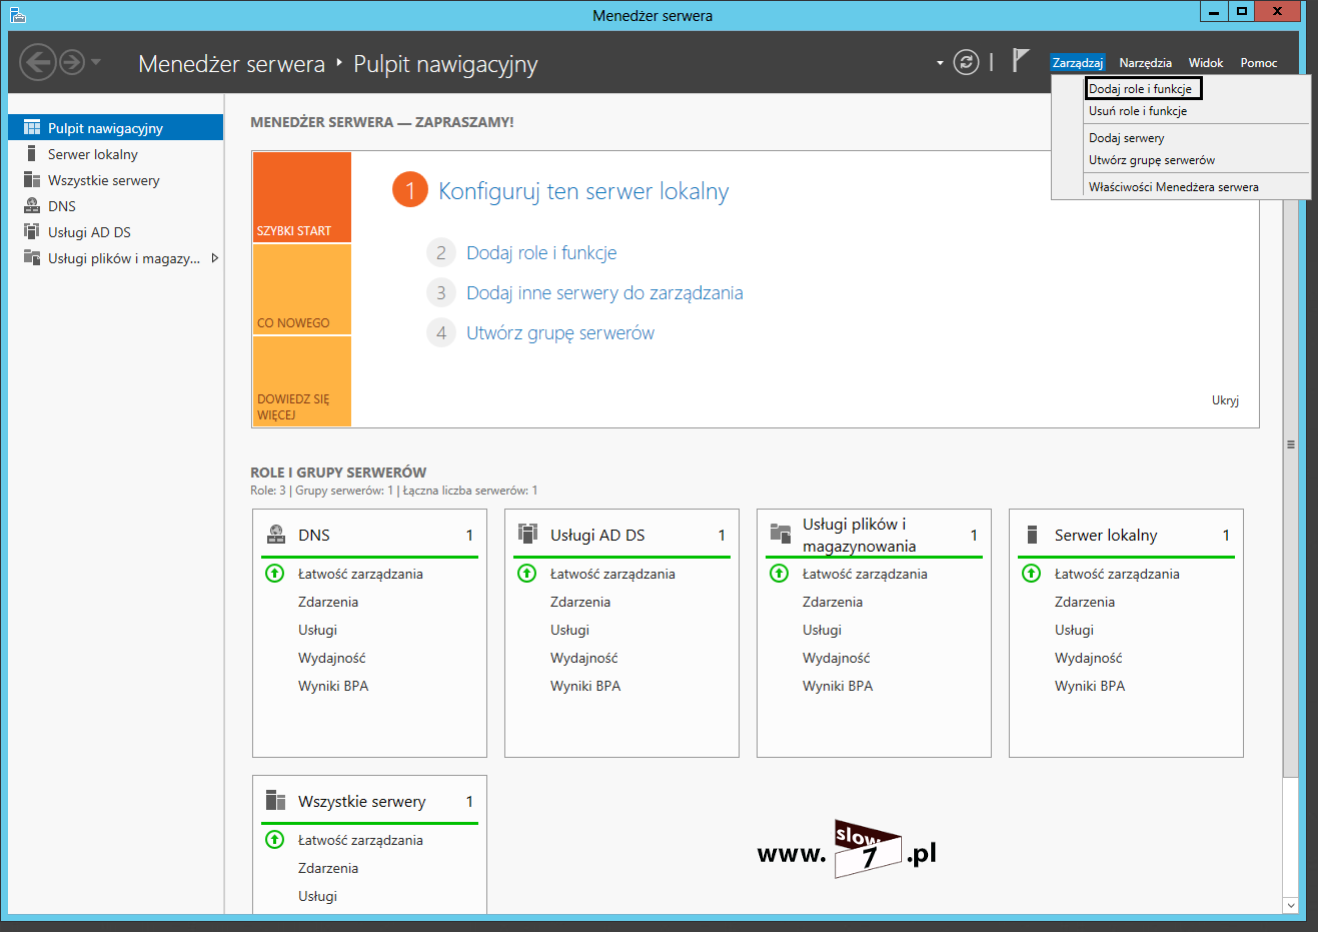Screen dimensions: 1318x932
Task: Click Wszystkie serwery icon in sidebar
Action: pyautogui.click(x=32, y=180)
